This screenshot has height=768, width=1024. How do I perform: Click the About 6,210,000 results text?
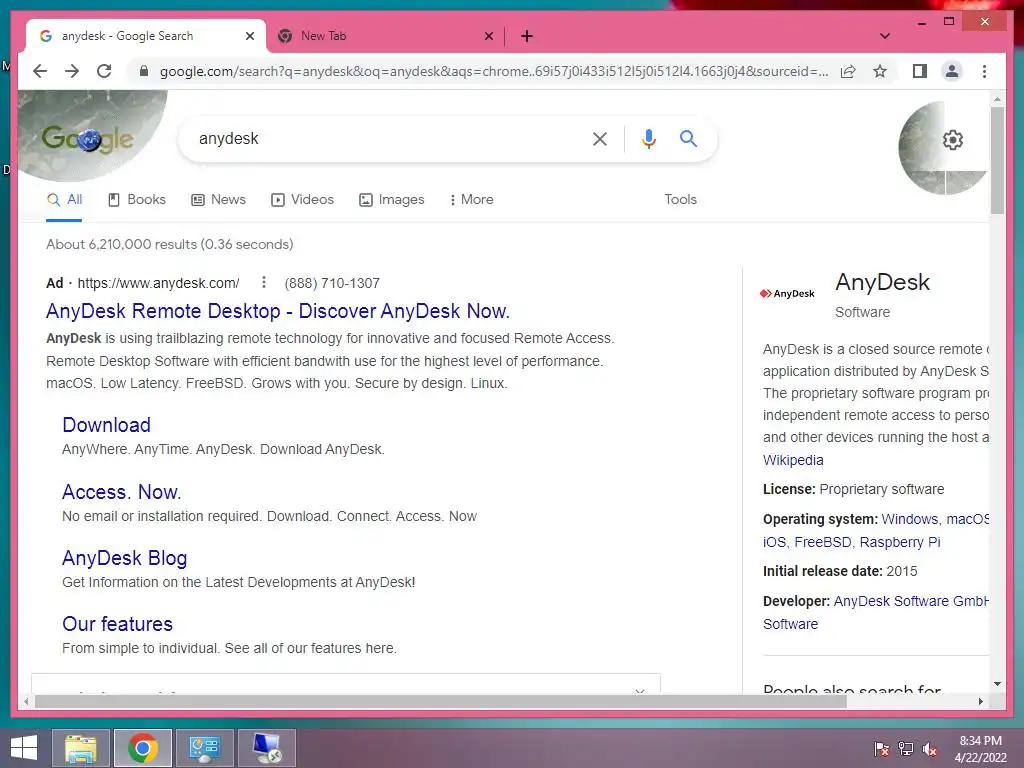pyautogui.click(x=170, y=244)
